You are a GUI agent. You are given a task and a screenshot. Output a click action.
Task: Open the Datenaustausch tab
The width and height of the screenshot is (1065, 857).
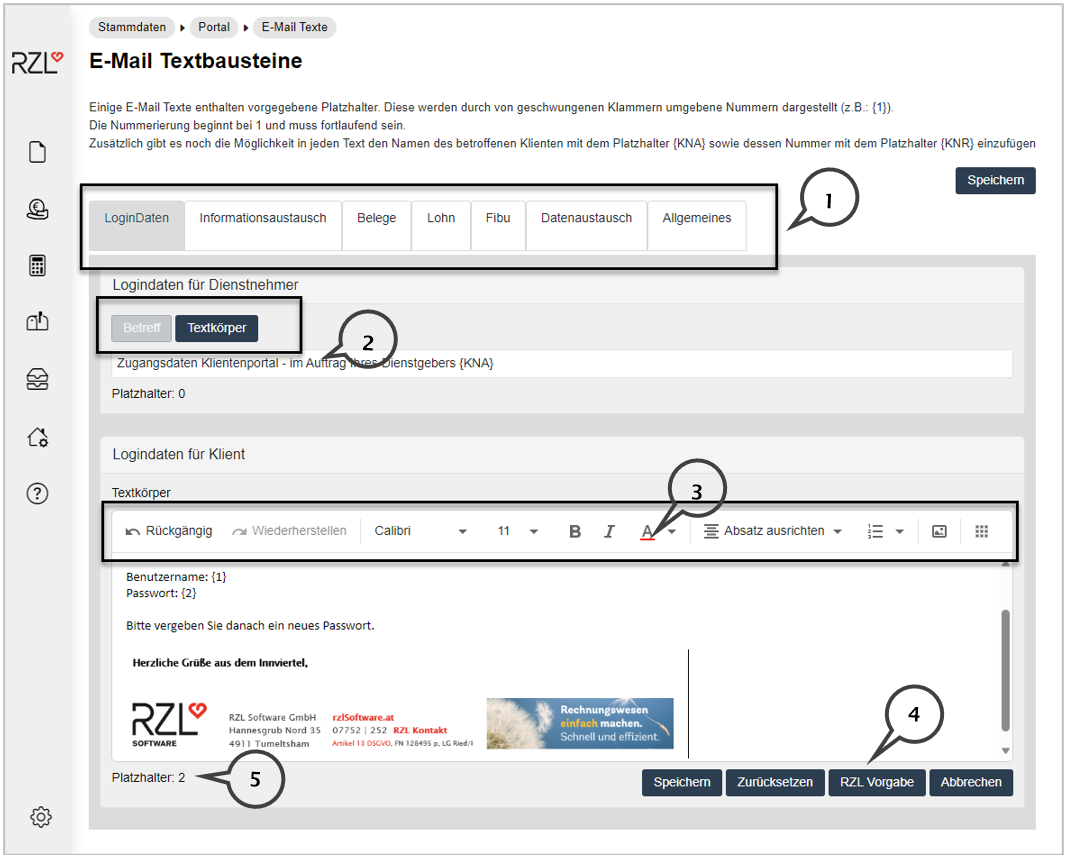pyautogui.click(x=586, y=218)
